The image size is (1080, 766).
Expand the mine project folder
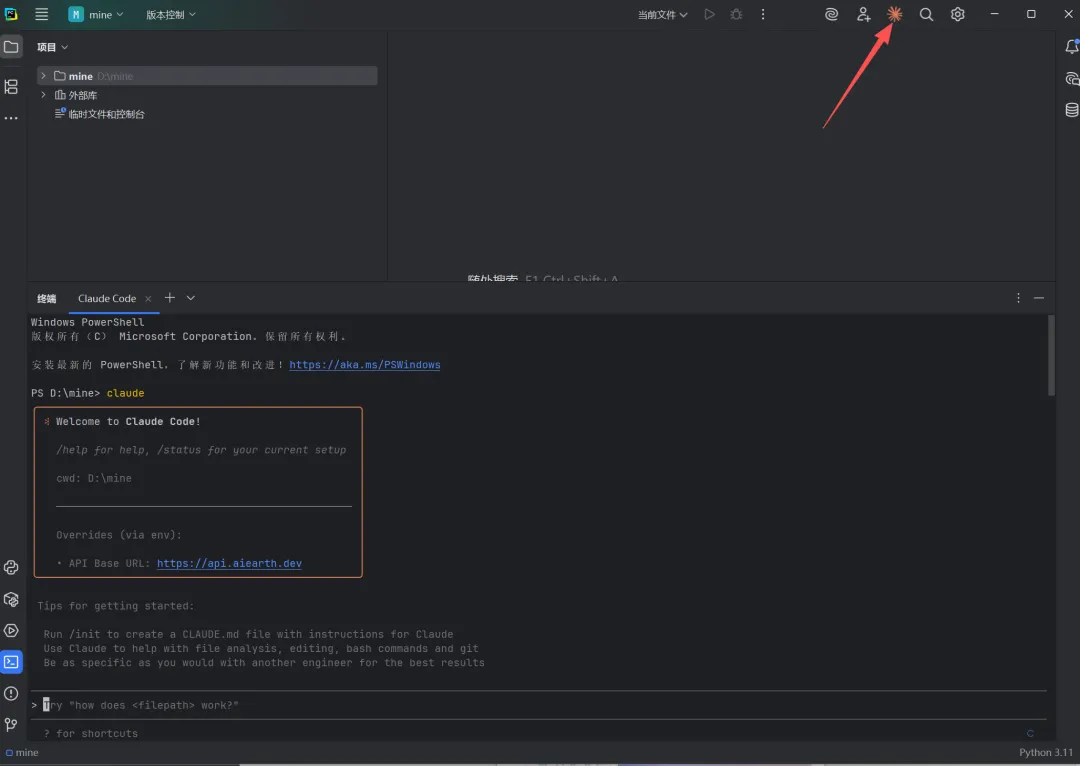coord(43,76)
